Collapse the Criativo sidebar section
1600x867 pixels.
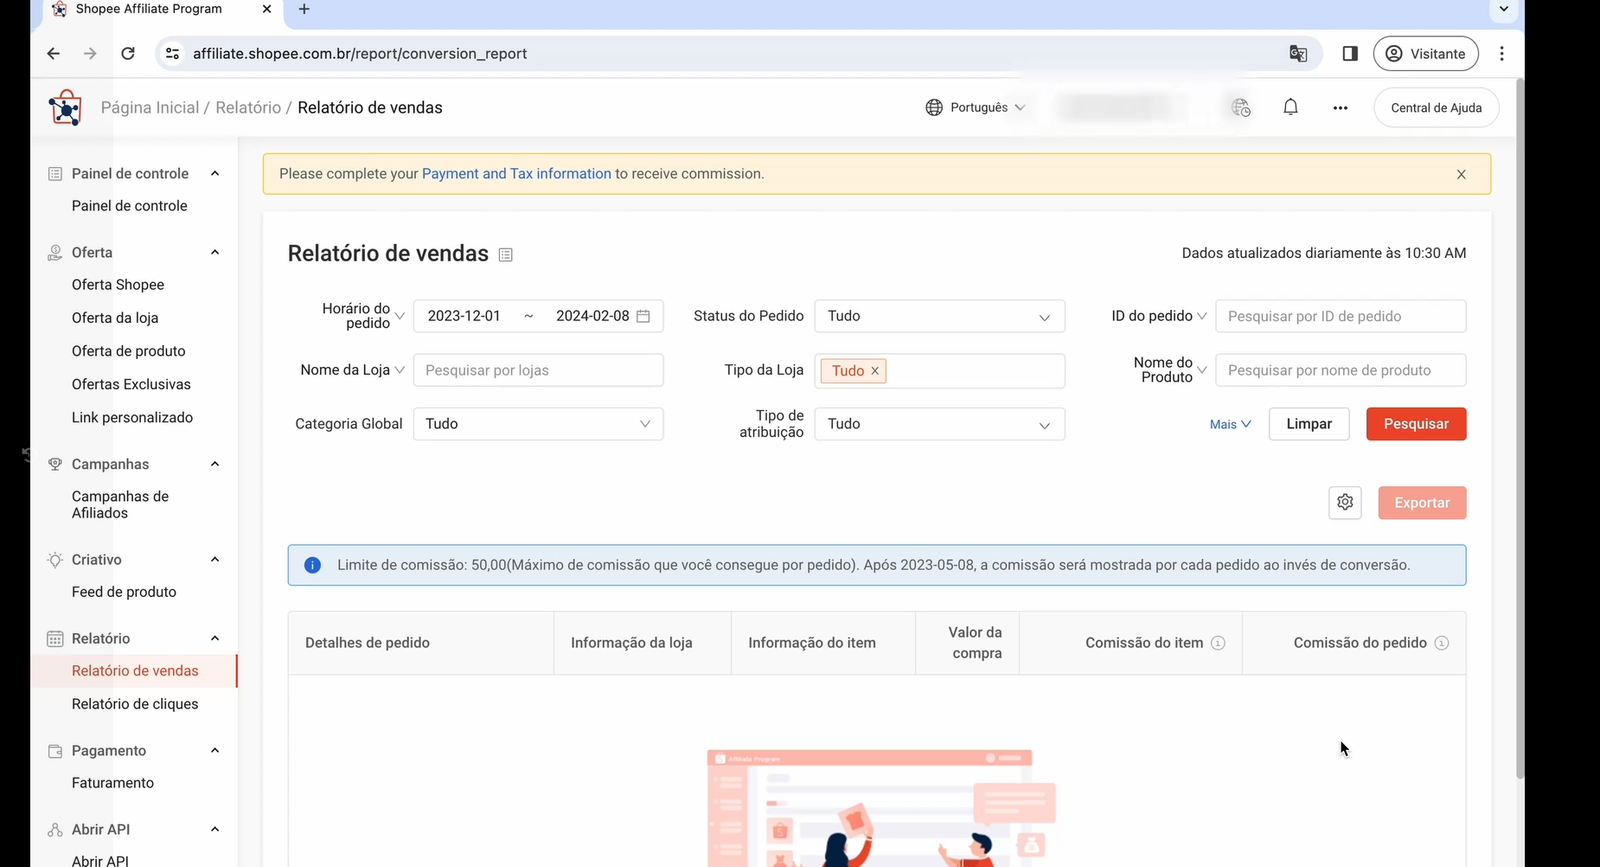click(215, 559)
